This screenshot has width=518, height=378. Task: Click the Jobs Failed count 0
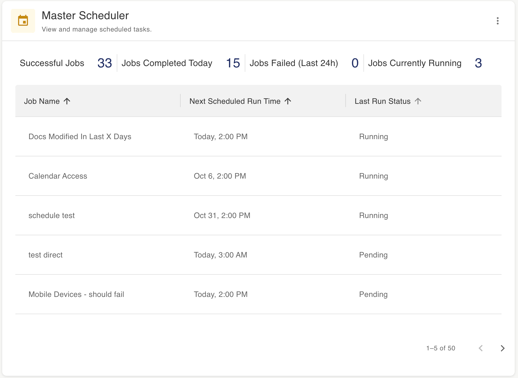point(355,63)
